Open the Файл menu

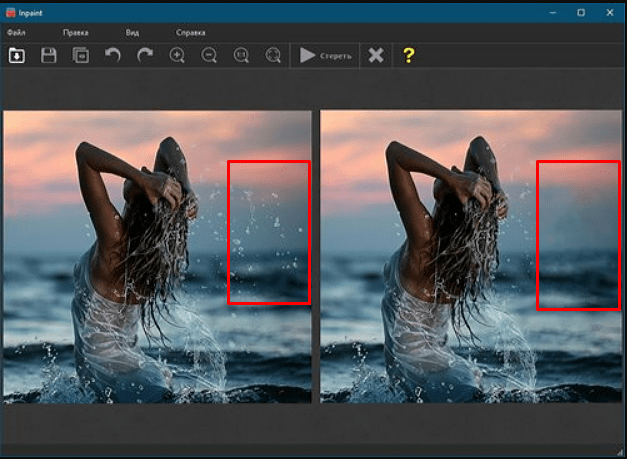click(16, 33)
